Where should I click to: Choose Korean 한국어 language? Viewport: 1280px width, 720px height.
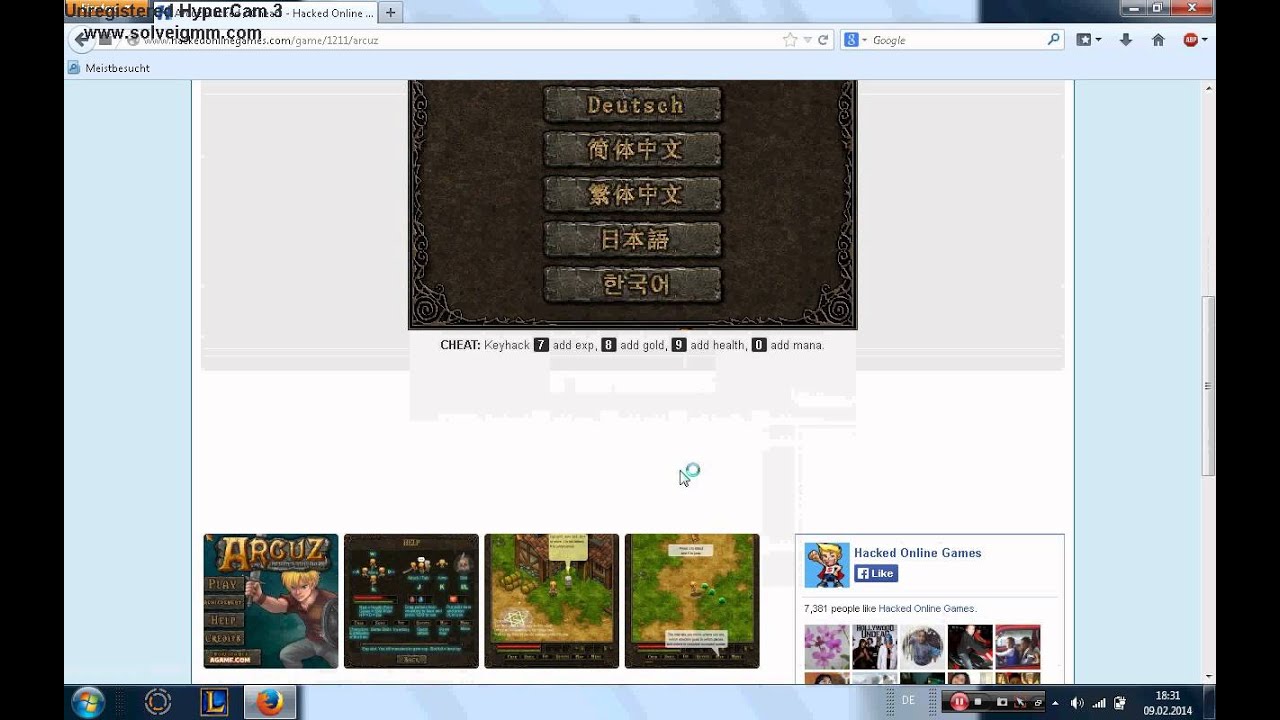pyautogui.click(x=632, y=285)
